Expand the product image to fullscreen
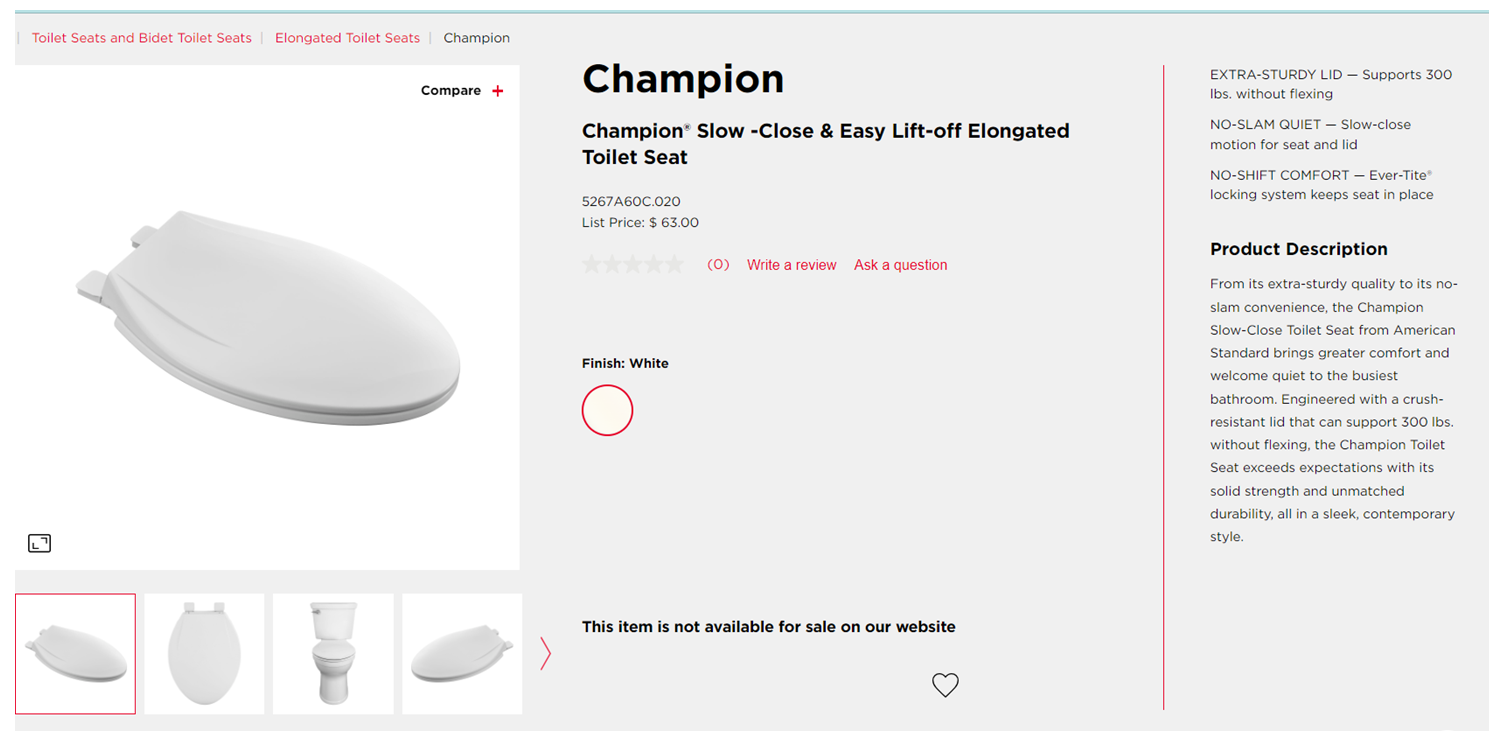 39,543
